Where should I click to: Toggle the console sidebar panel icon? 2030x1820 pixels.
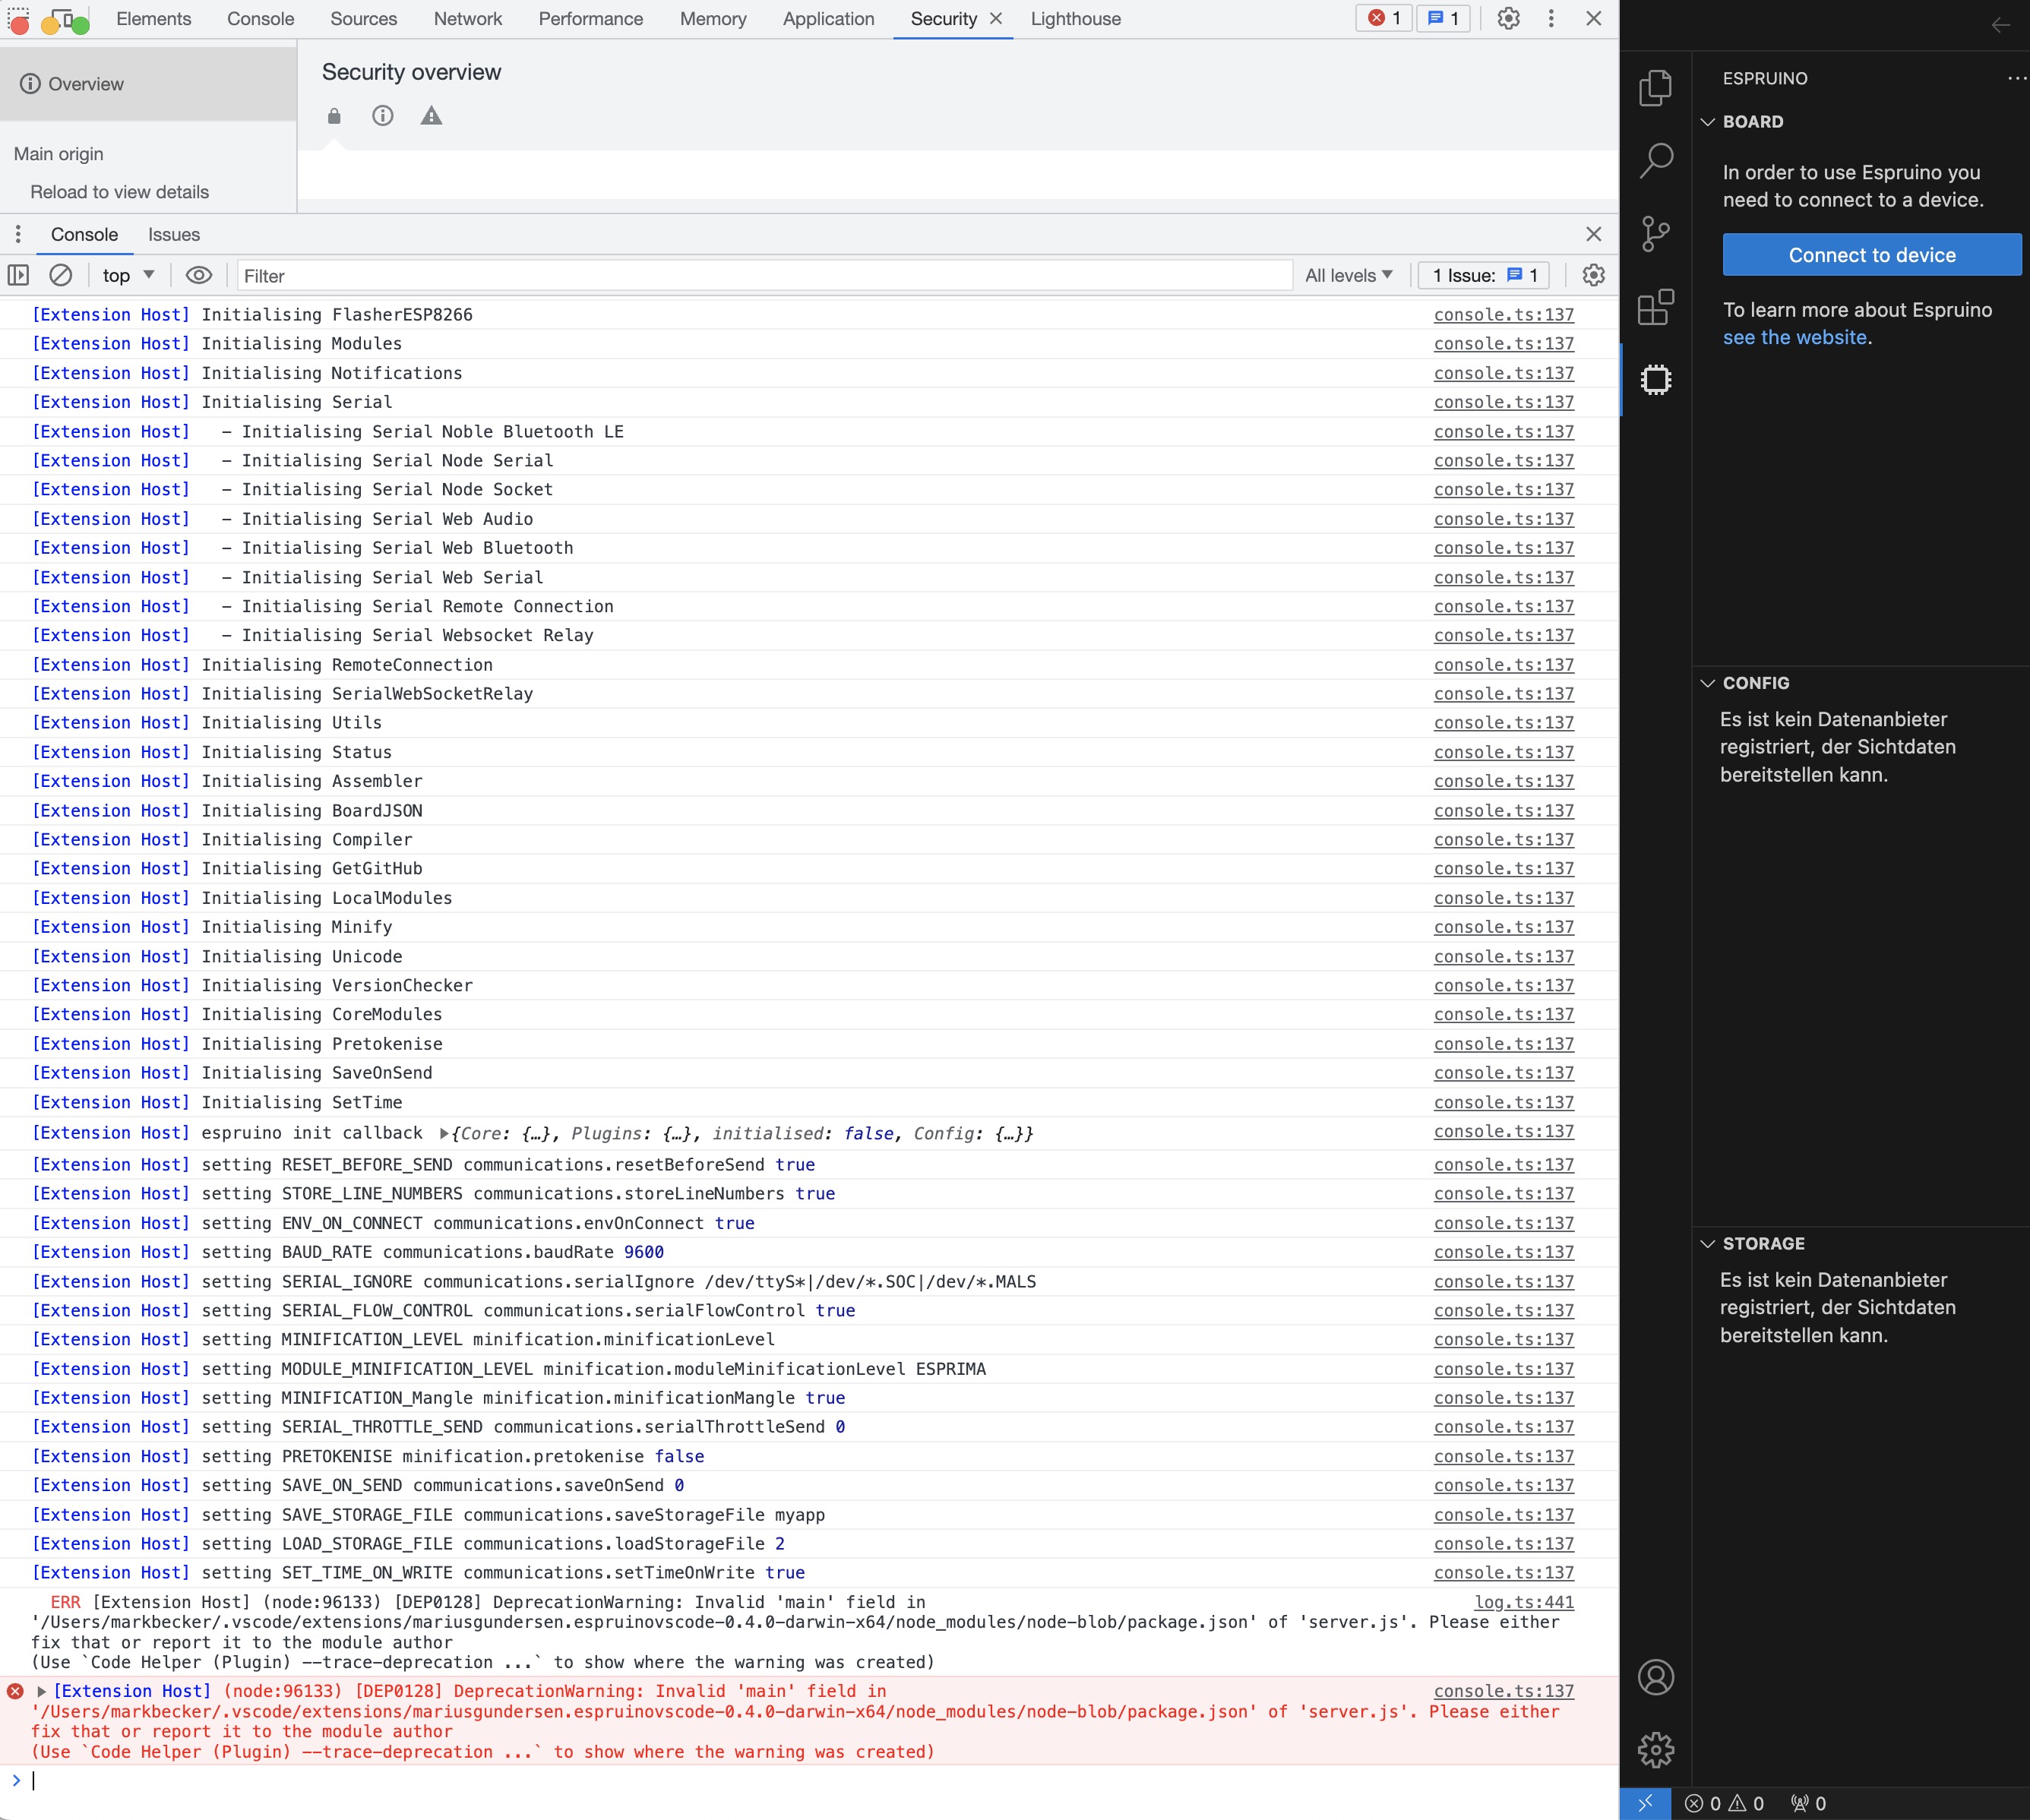[18, 275]
